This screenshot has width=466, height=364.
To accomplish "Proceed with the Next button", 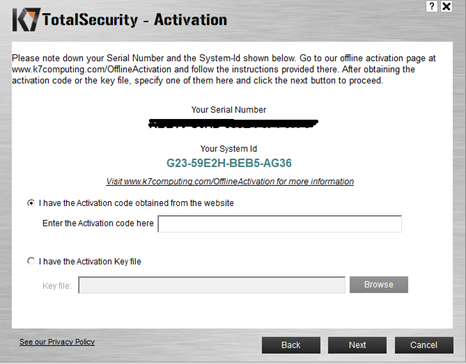I will pos(357,345).
